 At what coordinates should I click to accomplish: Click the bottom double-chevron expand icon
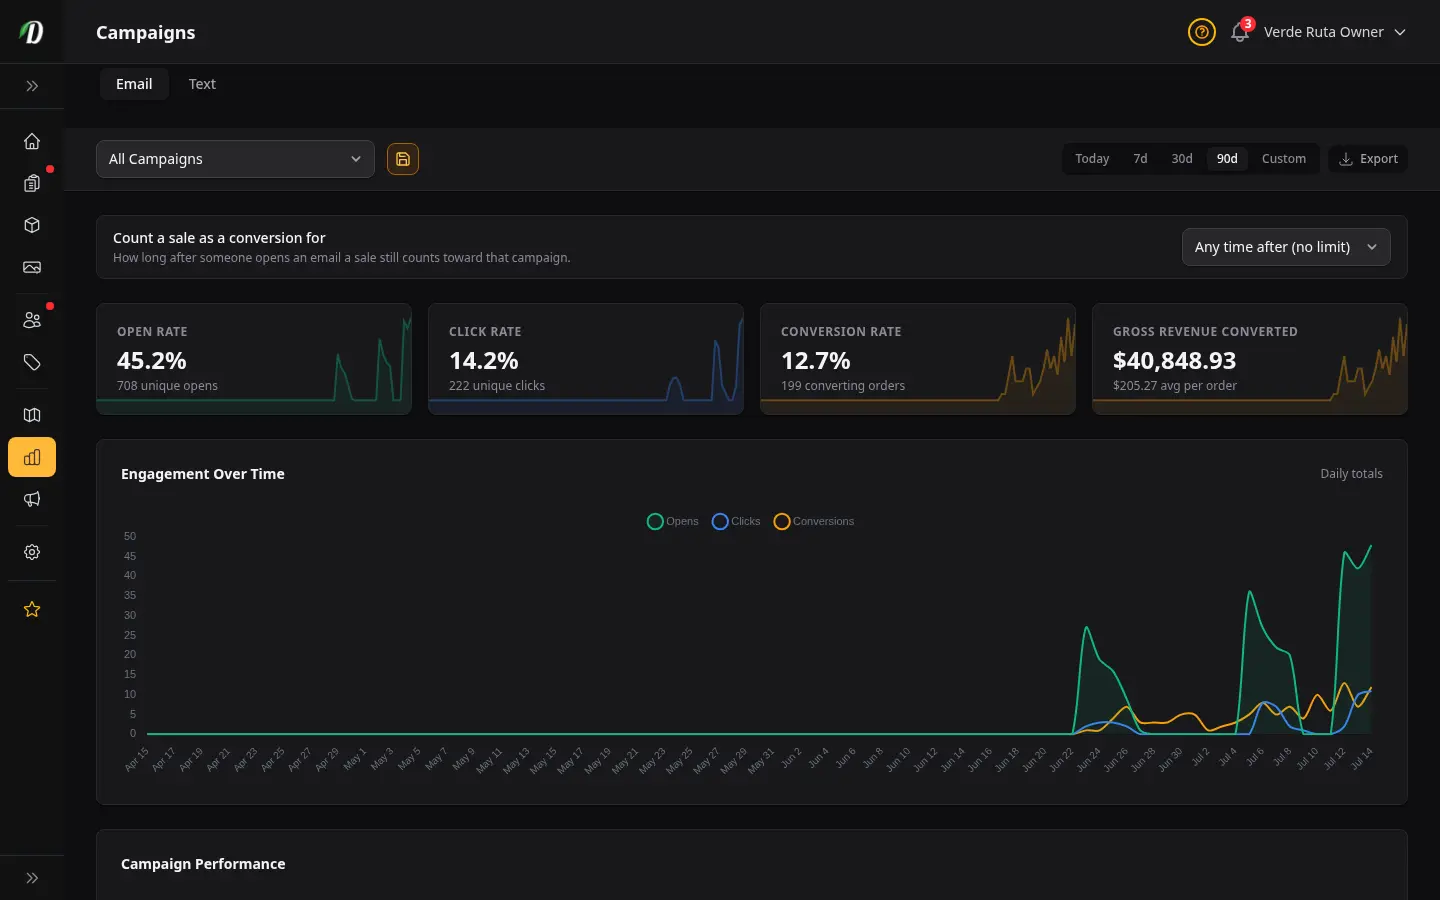tap(32, 878)
